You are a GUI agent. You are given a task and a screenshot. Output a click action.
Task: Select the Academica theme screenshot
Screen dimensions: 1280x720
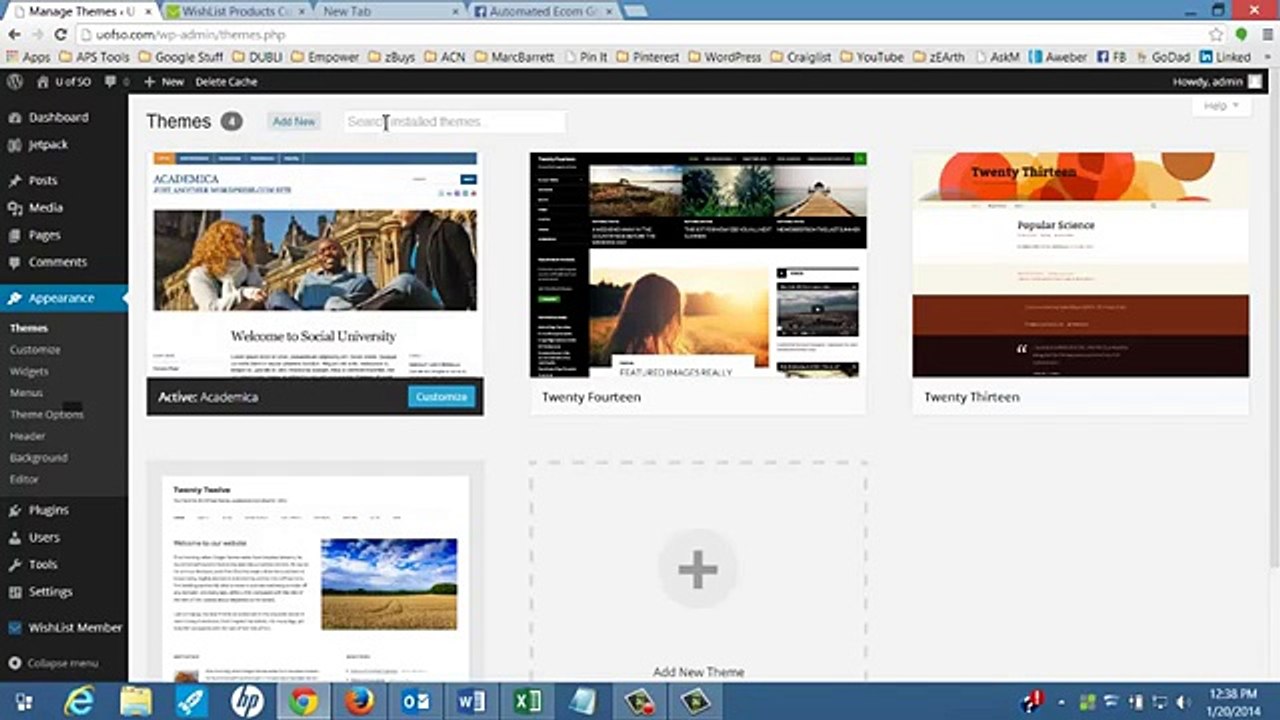pyautogui.click(x=315, y=264)
